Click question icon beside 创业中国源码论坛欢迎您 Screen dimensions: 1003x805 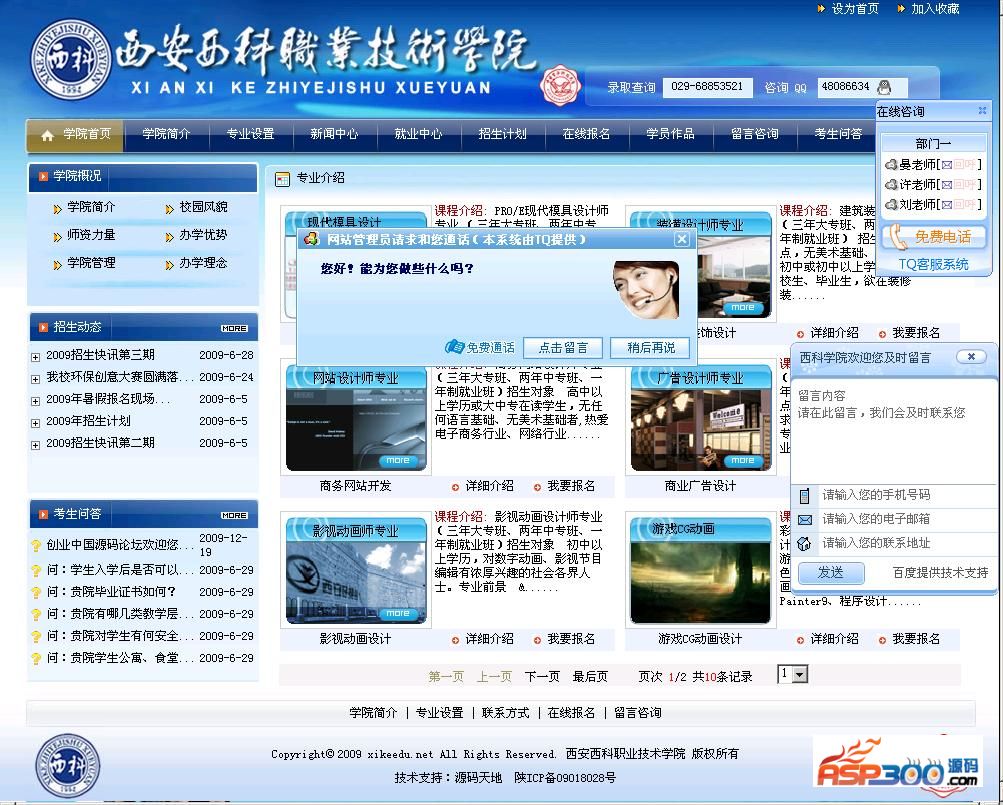36,545
